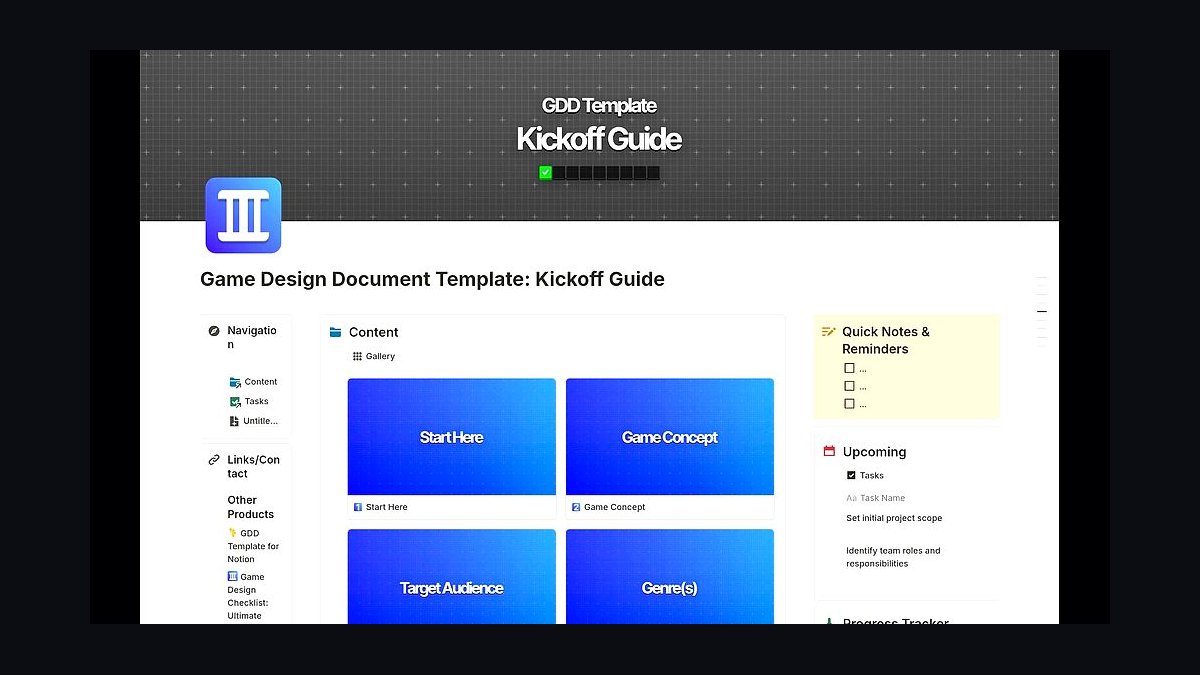Select the Tasks view tab under Upcoming
The height and width of the screenshot is (675, 1200).
coord(865,476)
